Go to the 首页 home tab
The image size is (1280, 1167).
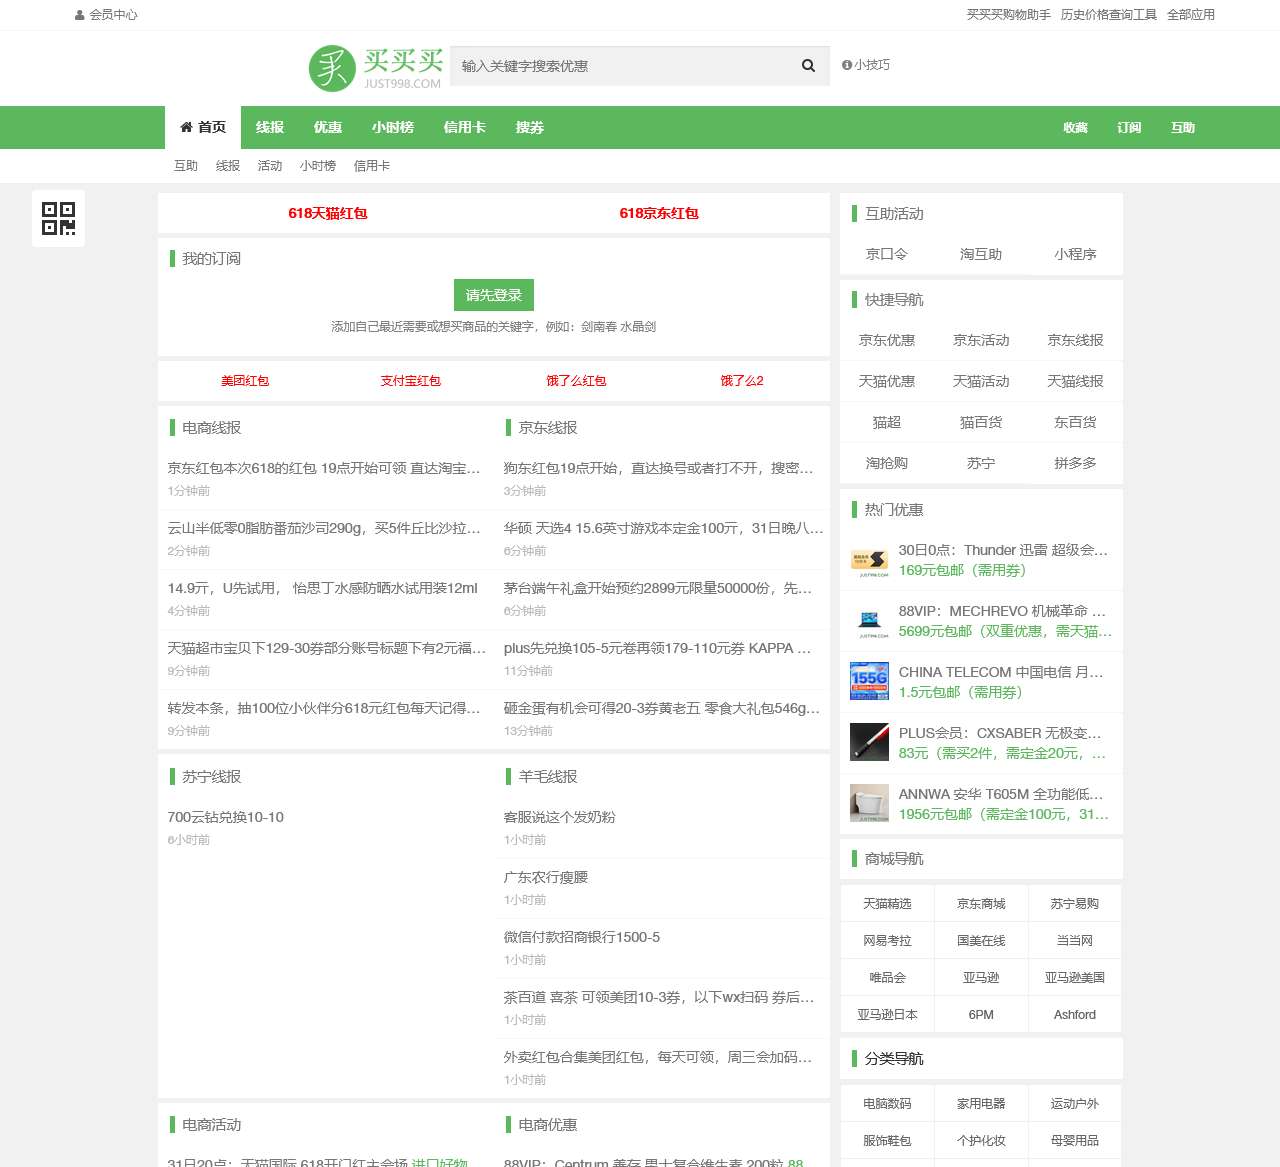pos(203,127)
